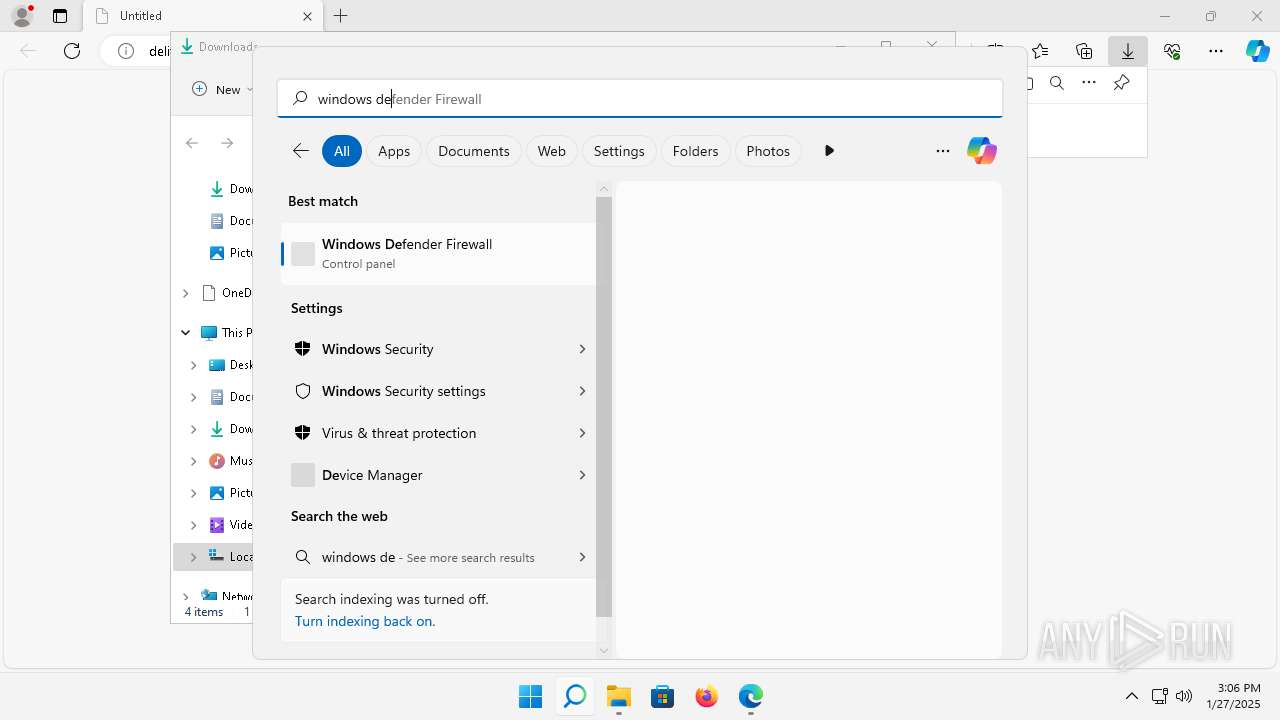Image resolution: width=1280 pixels, height=720 pixels.
Task: Click the search icon in the downloads panel
Action: tap(1057, 83)
